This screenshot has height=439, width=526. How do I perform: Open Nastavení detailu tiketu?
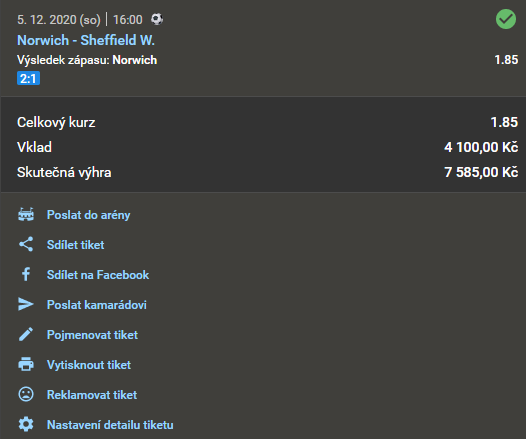point(110,425)
